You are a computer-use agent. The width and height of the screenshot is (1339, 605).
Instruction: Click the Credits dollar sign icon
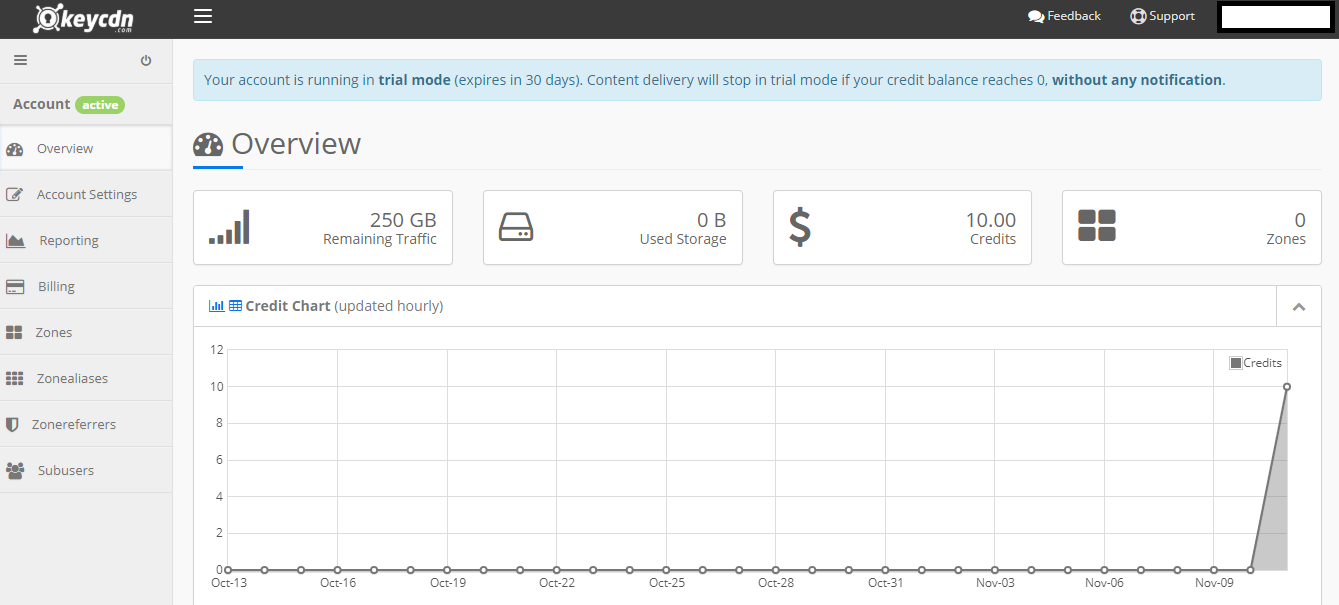[800, 227]
